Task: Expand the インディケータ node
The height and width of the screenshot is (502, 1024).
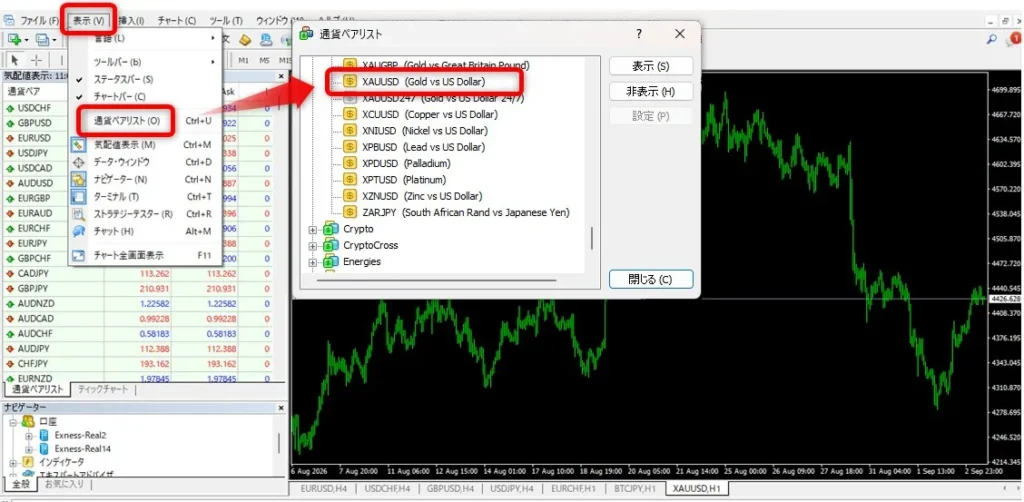Action: coord(13,462)
